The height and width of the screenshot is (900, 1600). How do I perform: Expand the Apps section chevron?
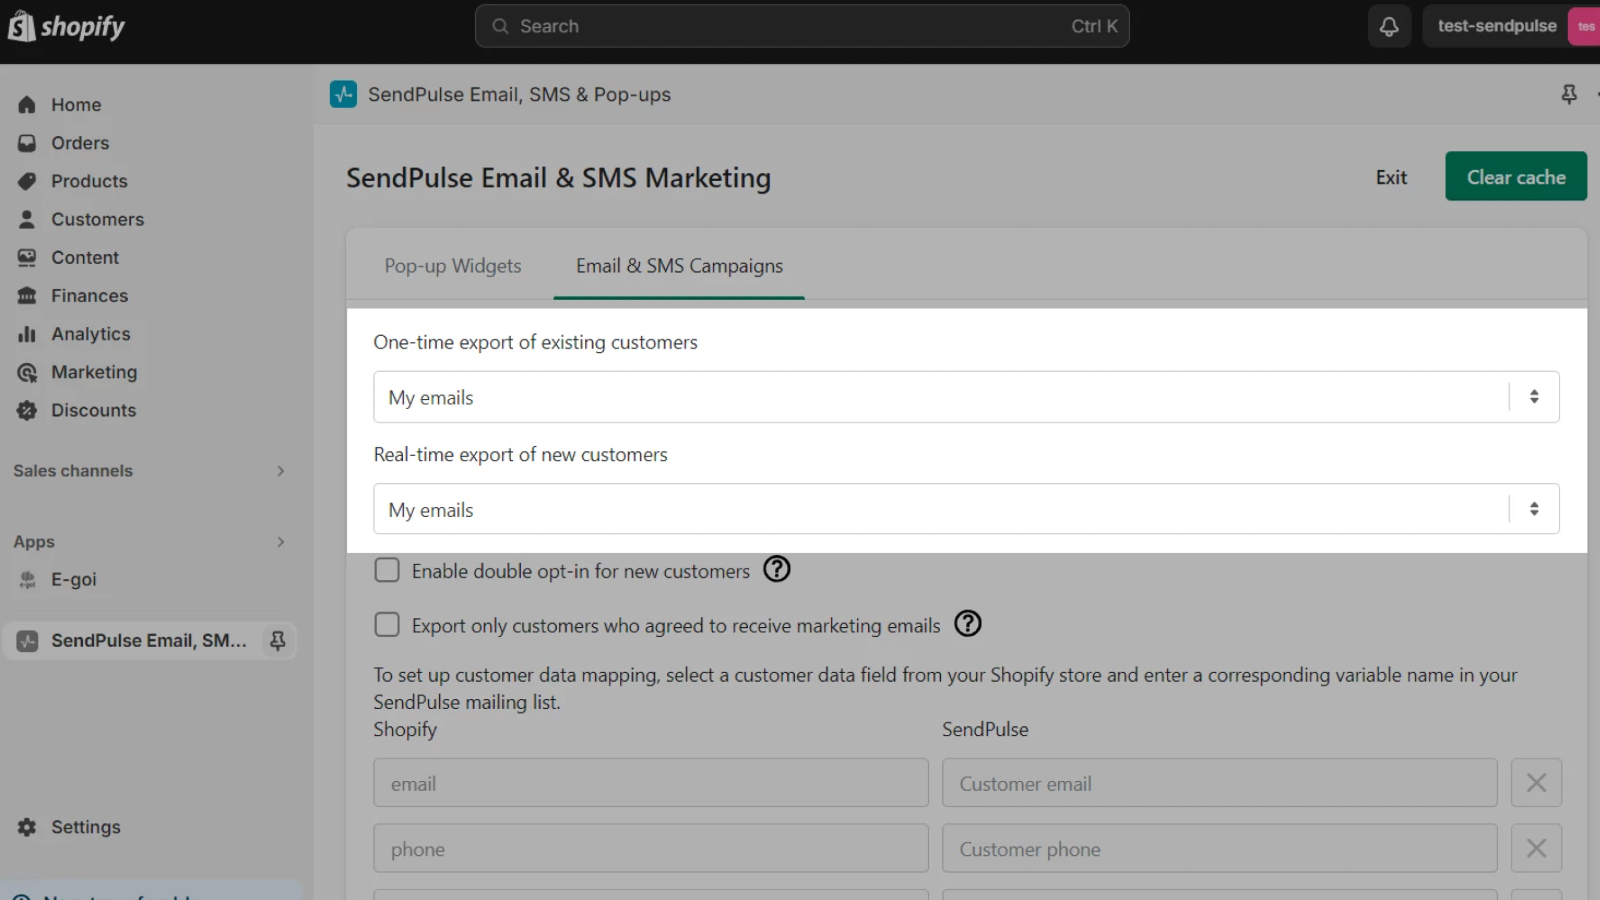[x=280, y=542]
